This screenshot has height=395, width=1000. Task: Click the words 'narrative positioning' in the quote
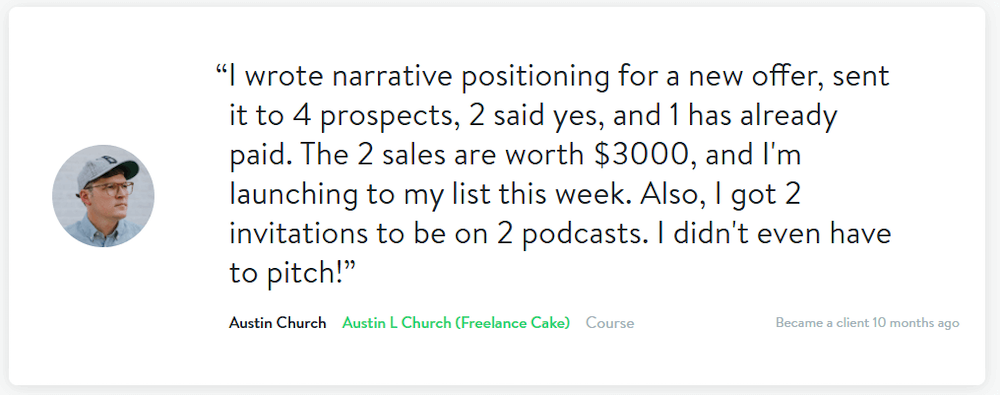pos(471,77)
